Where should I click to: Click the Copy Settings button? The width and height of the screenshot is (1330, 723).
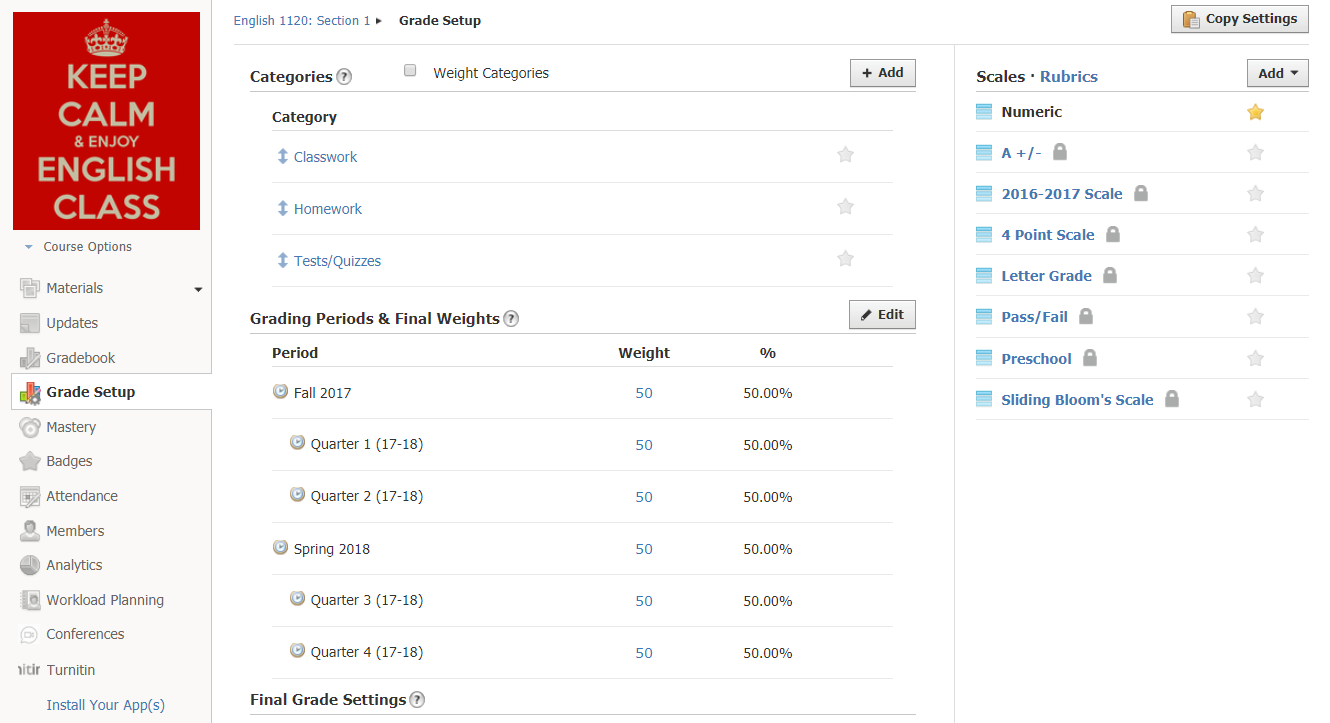click(1239, 19)
